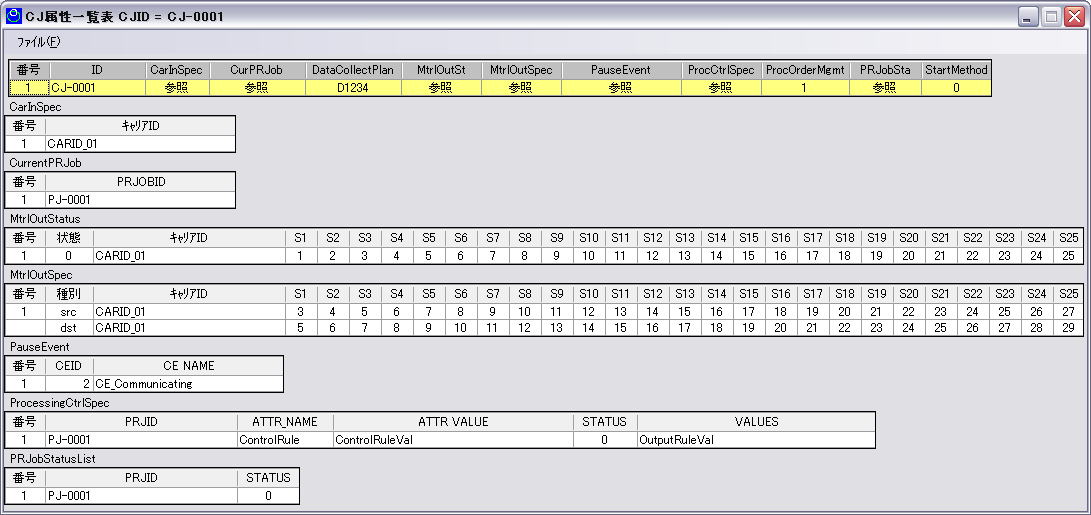The height and width of the screenshot is (515, 1091).
Task: Select the D1234 DataCollectPlan cell
Action: pyautogui.click(x=353, y=88)
